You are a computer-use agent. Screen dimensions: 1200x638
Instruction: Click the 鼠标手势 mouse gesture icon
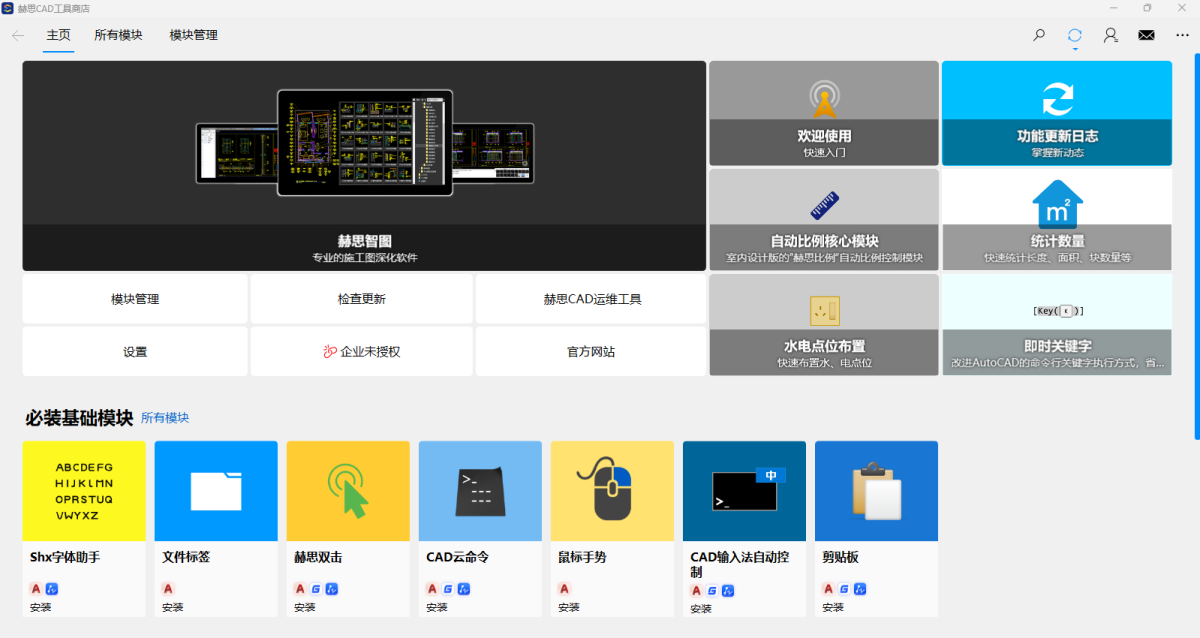(x=612, y=490)
